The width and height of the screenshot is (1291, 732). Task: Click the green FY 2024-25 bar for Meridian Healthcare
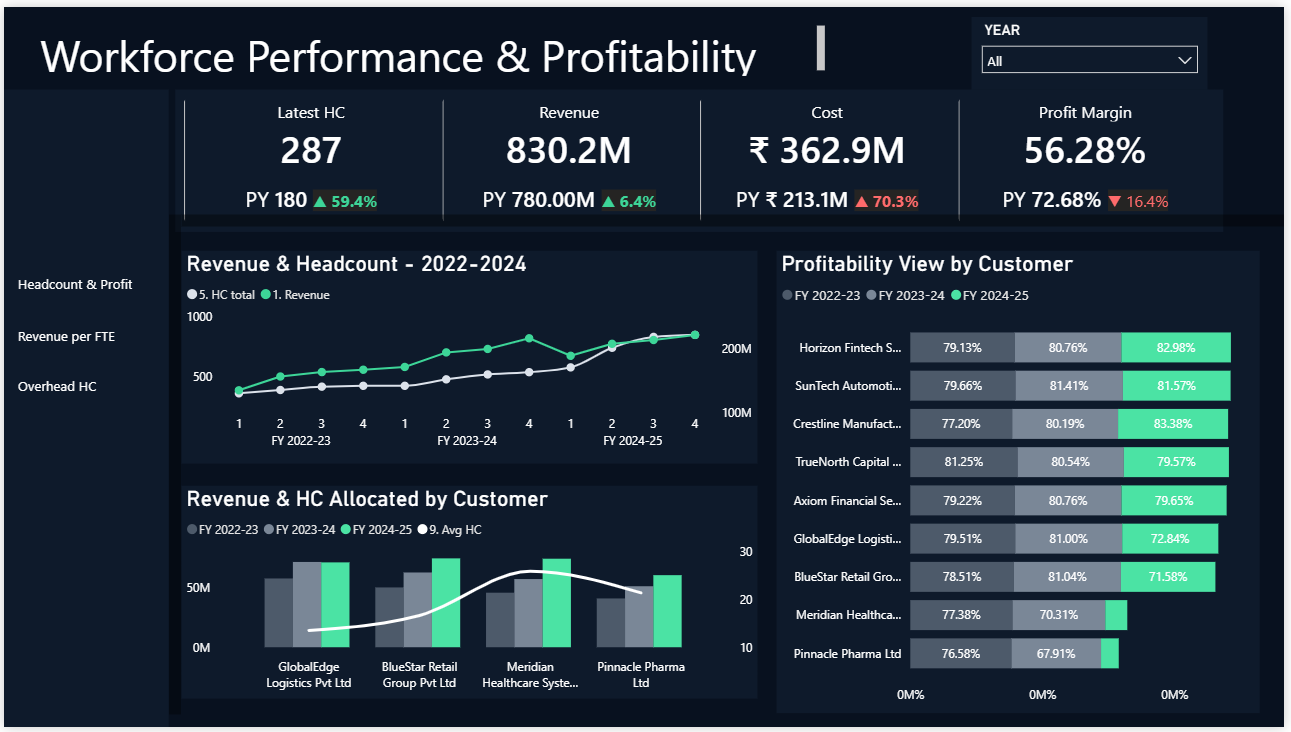(557, 603)
